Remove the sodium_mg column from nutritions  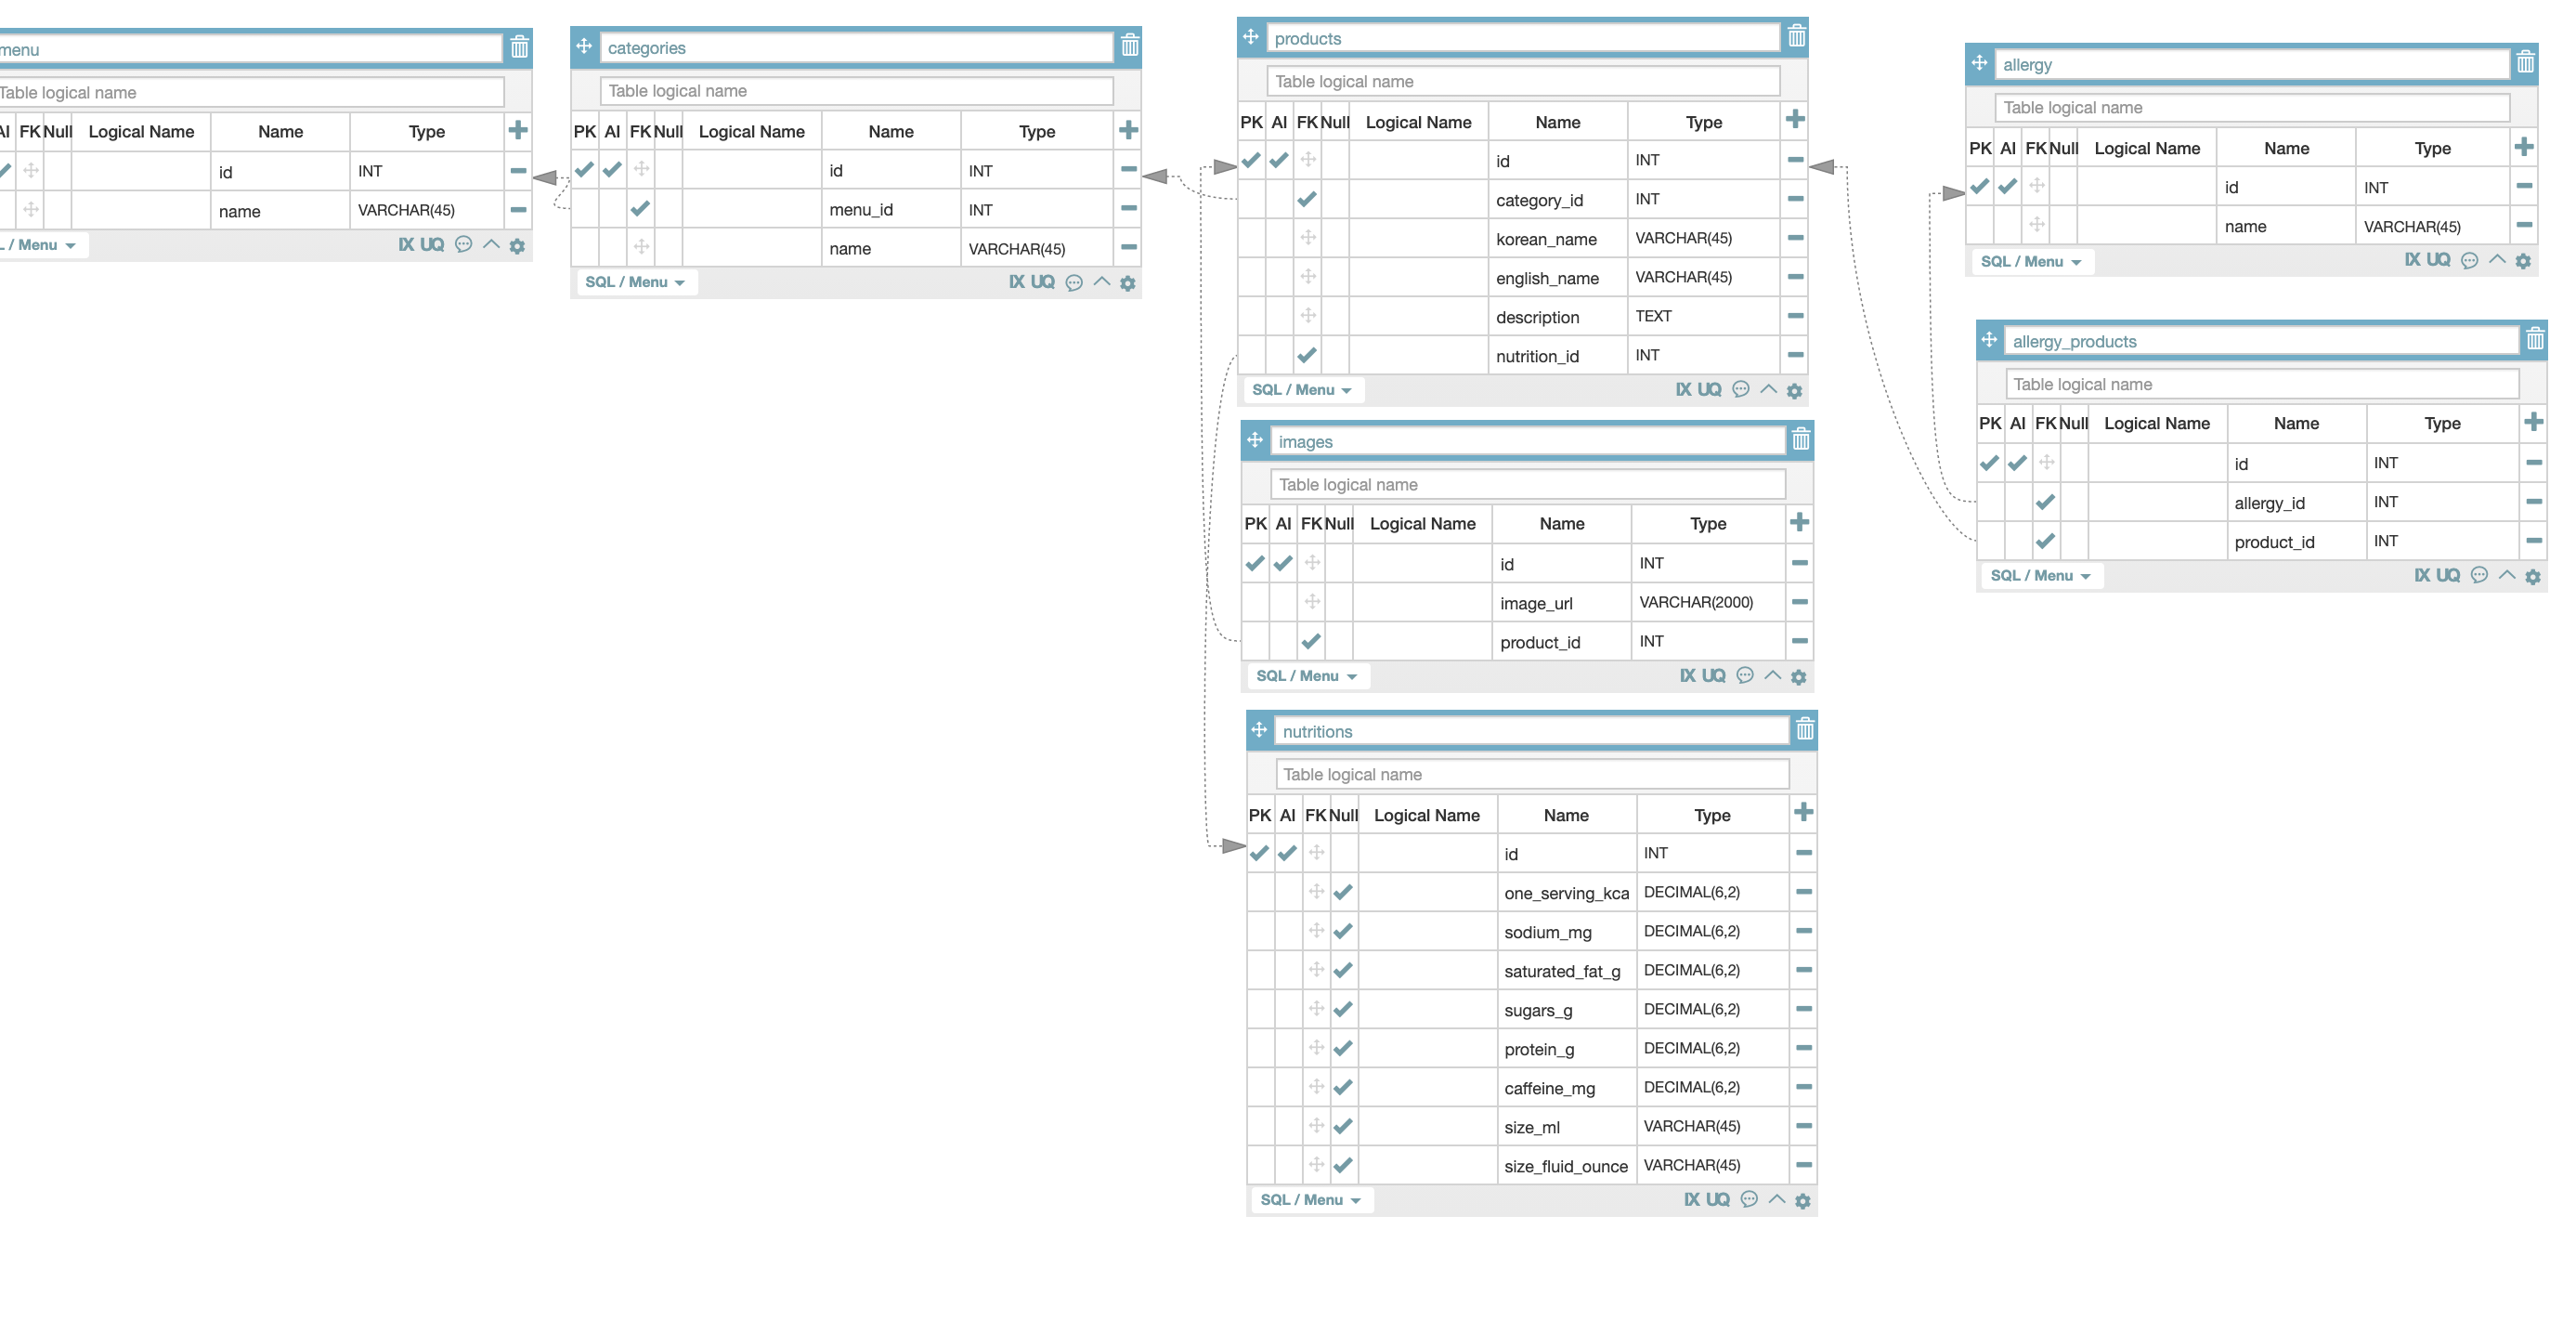[1803, 931]
